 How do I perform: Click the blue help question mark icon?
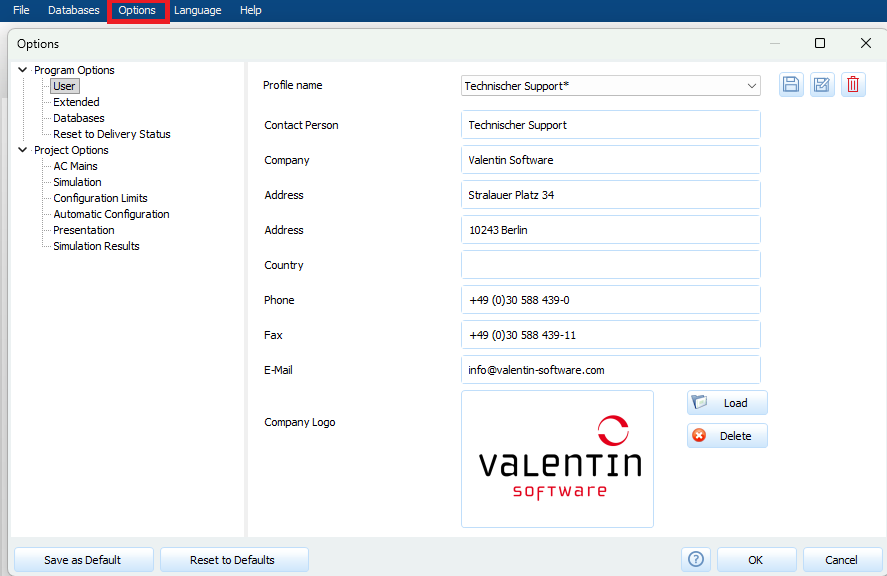[696, 560]
